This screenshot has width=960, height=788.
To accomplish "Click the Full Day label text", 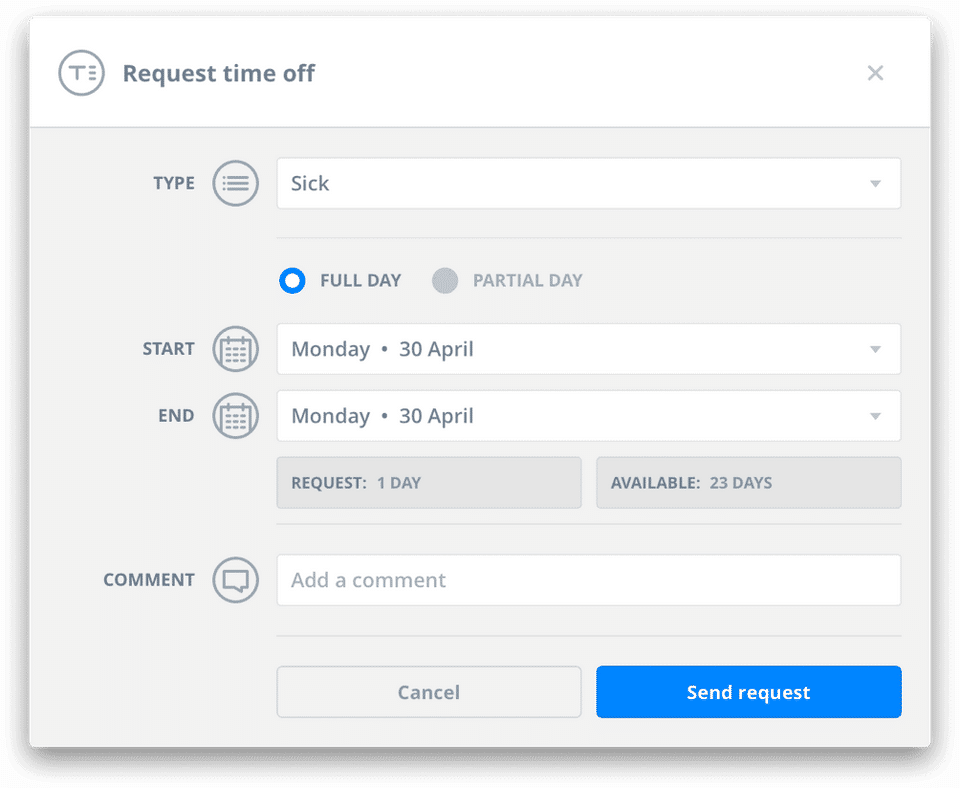I will point(360,281).
